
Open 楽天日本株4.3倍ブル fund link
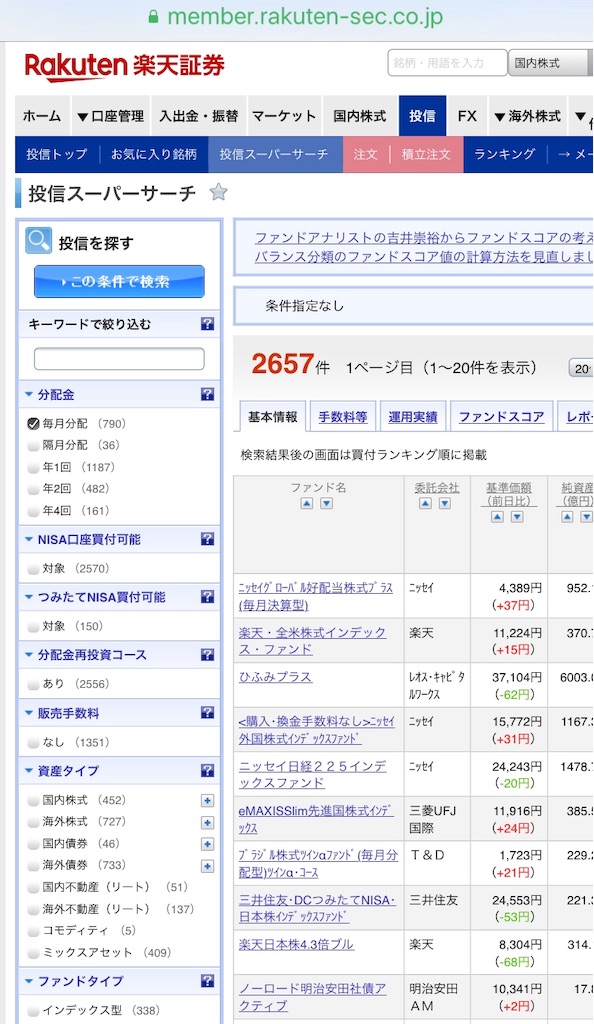click(x=296, y=944)
